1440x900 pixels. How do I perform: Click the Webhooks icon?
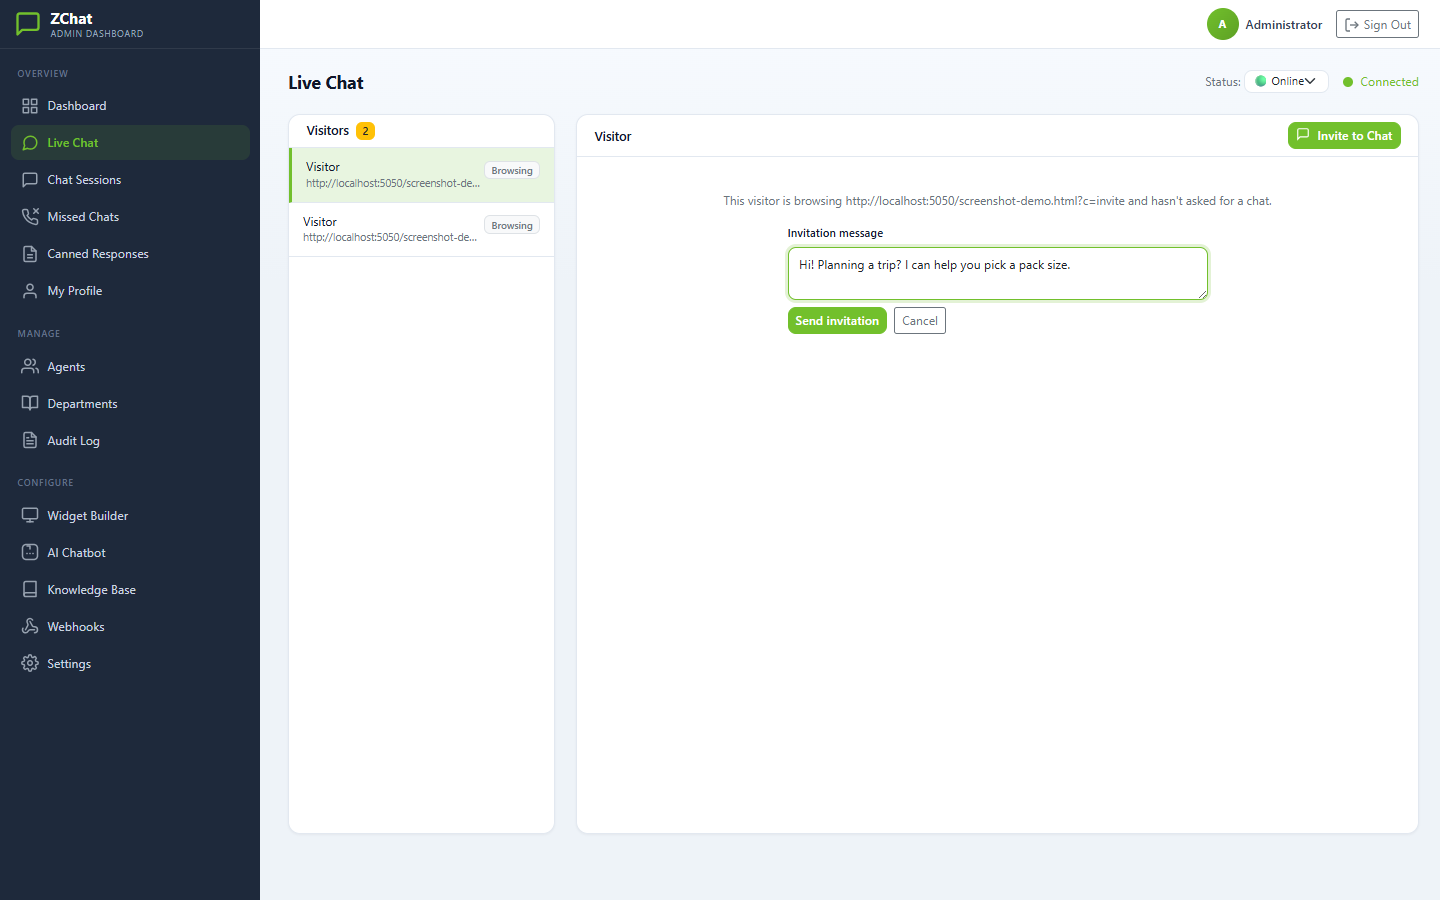pyautogui.click(x=30, y=627)
